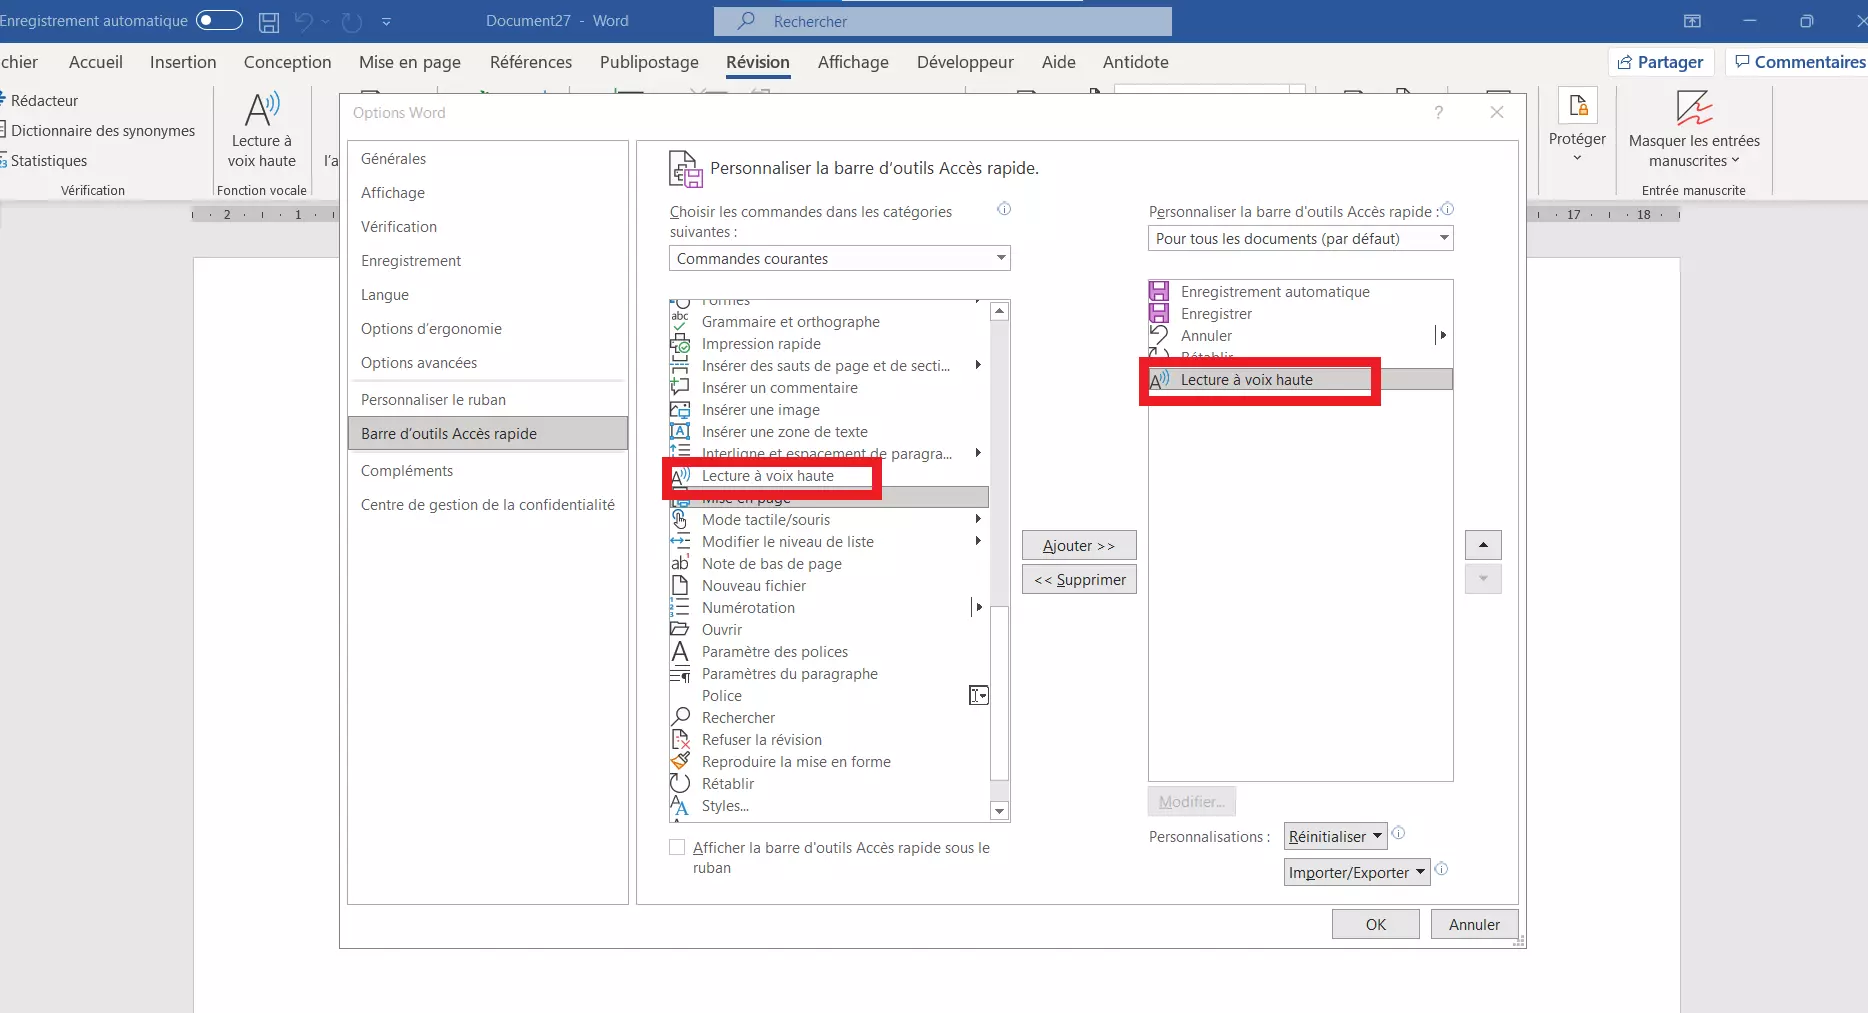Open Centre de gestion de la confidentialité
This screenshot has height=1013, width=1868.
pyautogui.click(x=488, y=505)
